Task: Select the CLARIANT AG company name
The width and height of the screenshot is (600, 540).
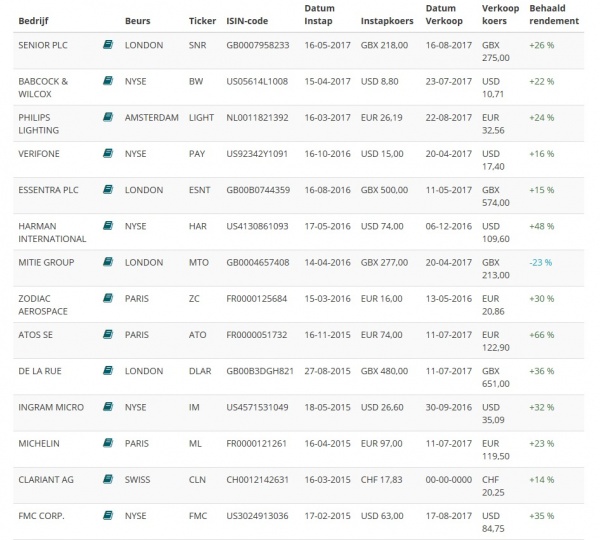Action: (x=46, y=480)
